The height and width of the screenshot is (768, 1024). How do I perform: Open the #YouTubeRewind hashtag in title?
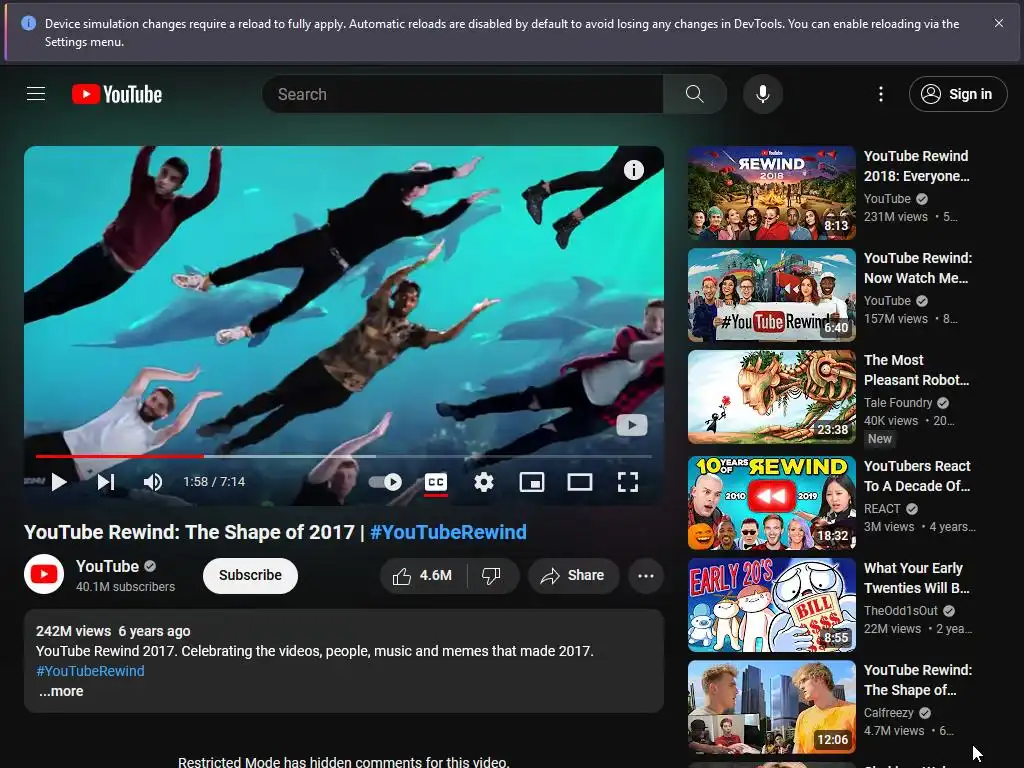448,532
